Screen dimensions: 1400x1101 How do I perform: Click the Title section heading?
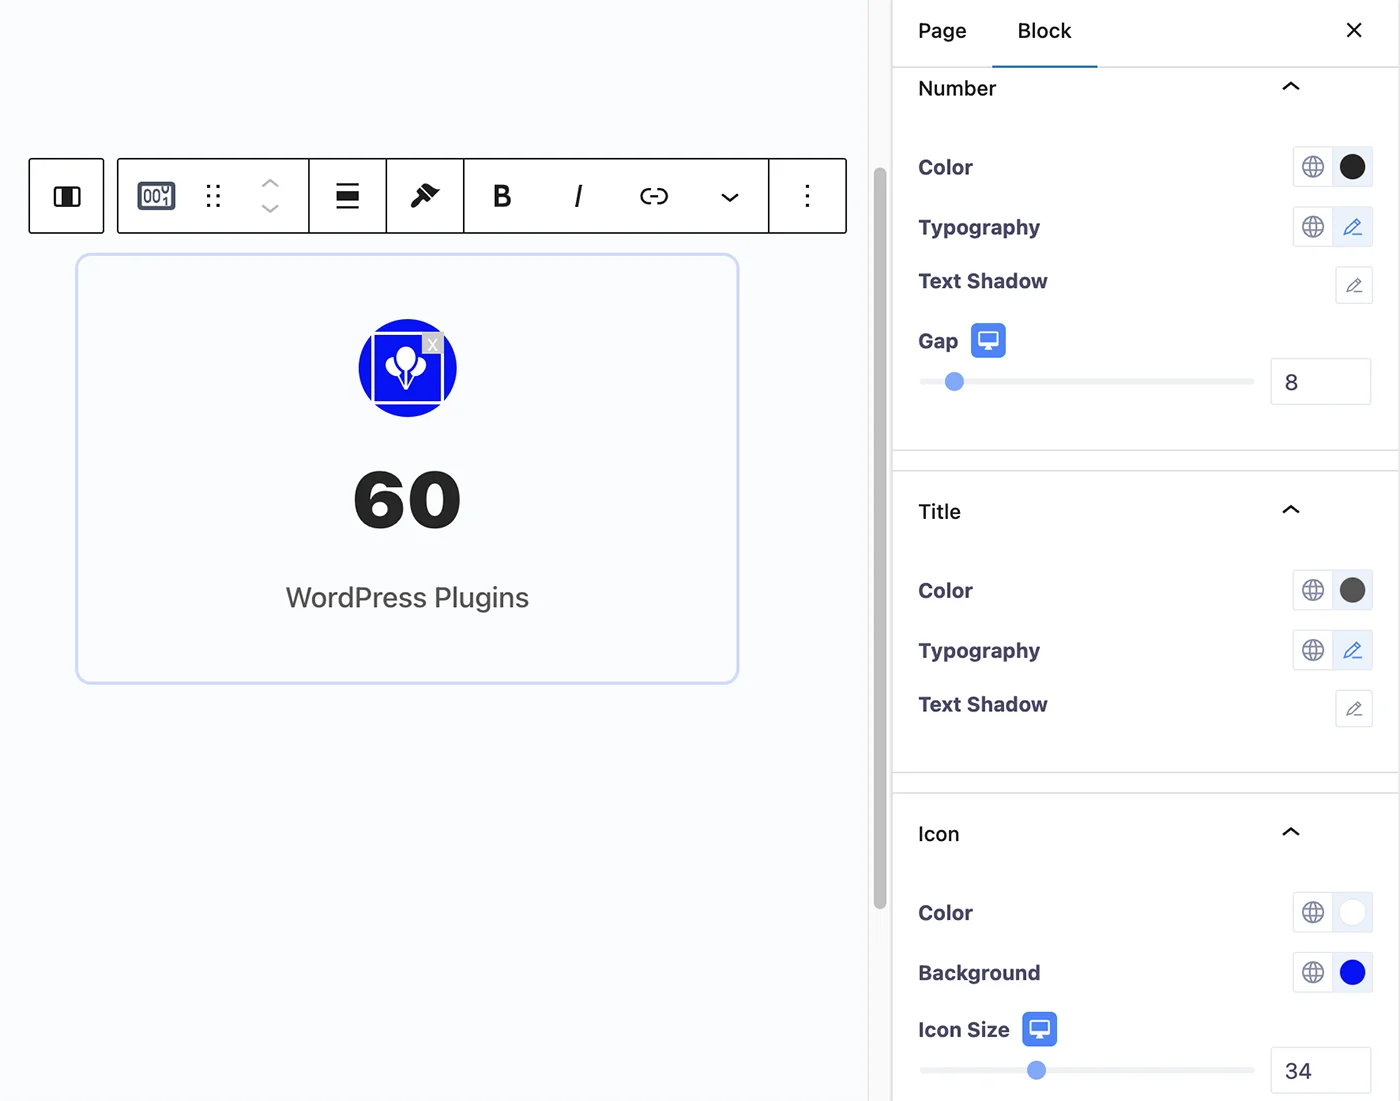click(939, 511)
